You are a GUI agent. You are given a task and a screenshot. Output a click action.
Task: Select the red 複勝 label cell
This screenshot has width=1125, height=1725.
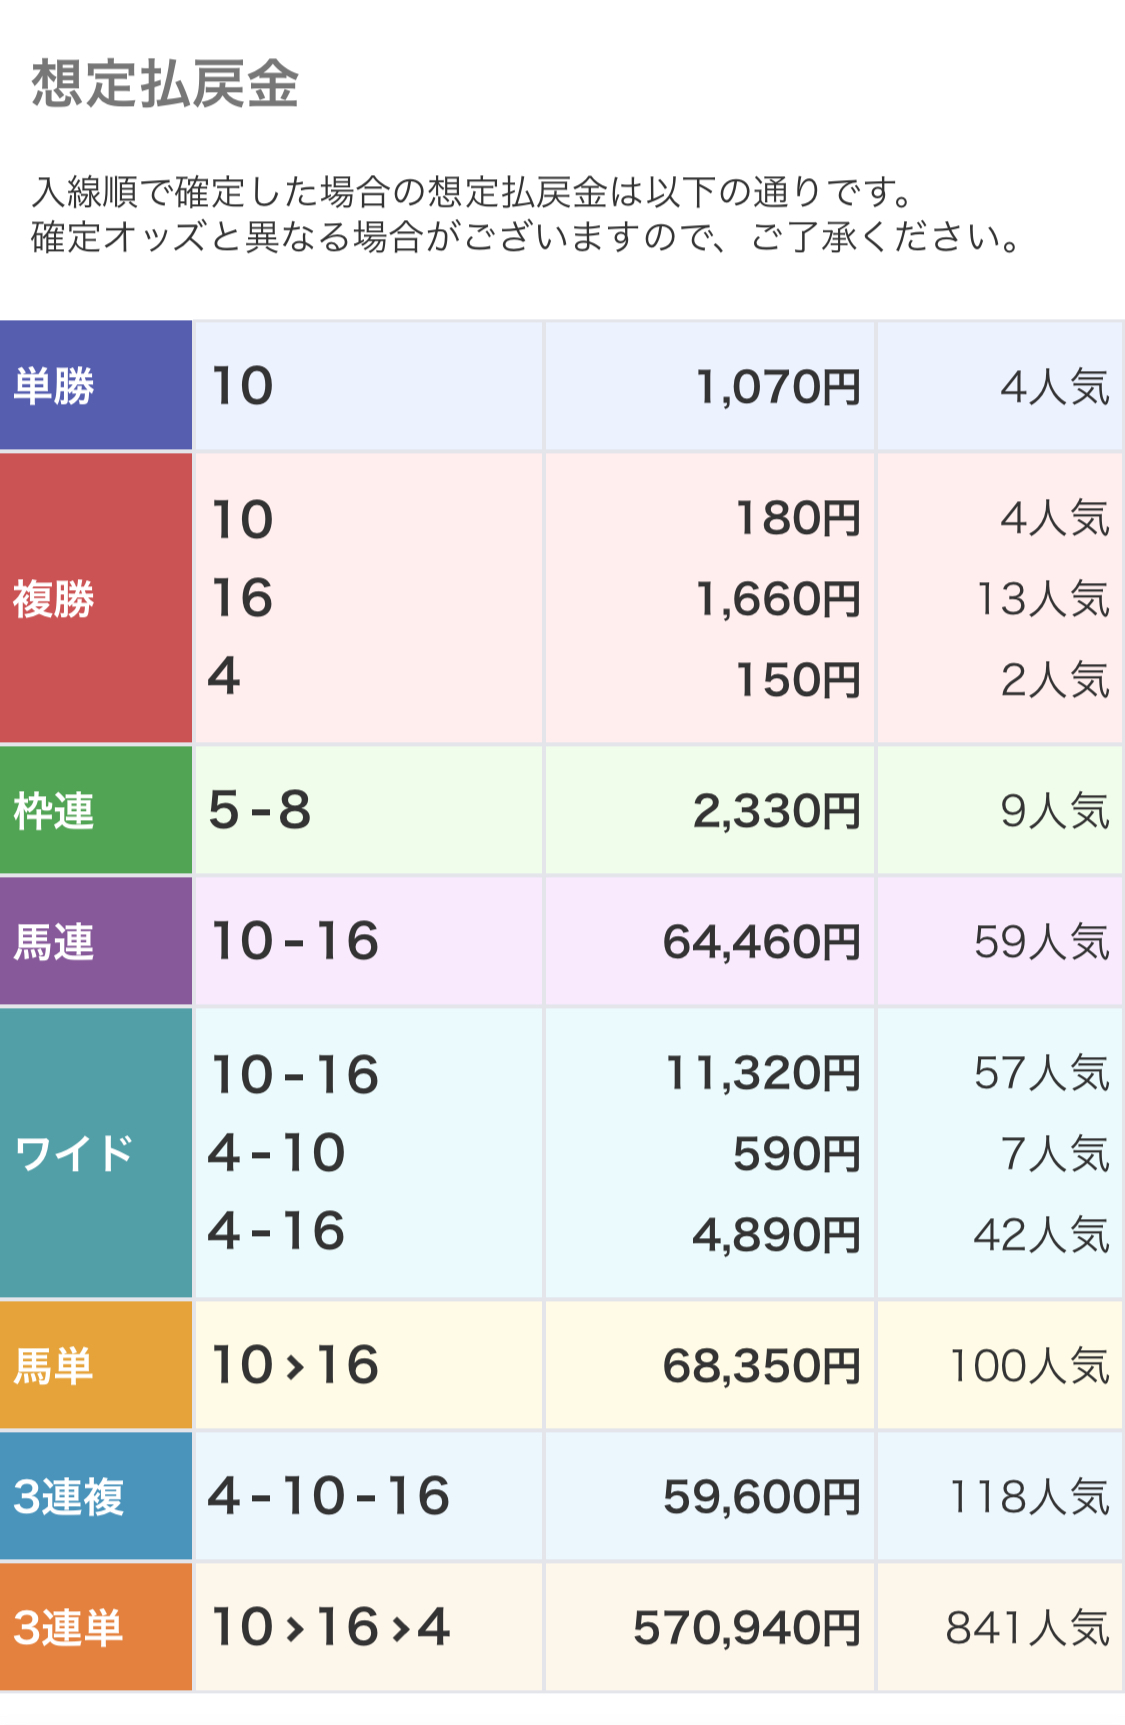(x=95, y=598)
